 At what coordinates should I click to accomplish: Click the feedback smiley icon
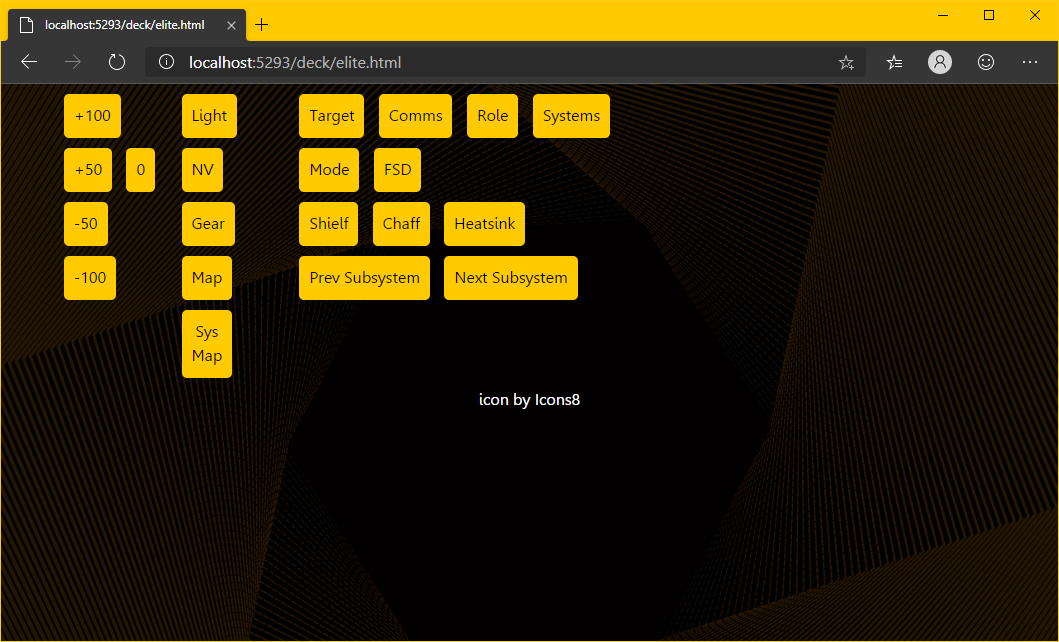986,62
